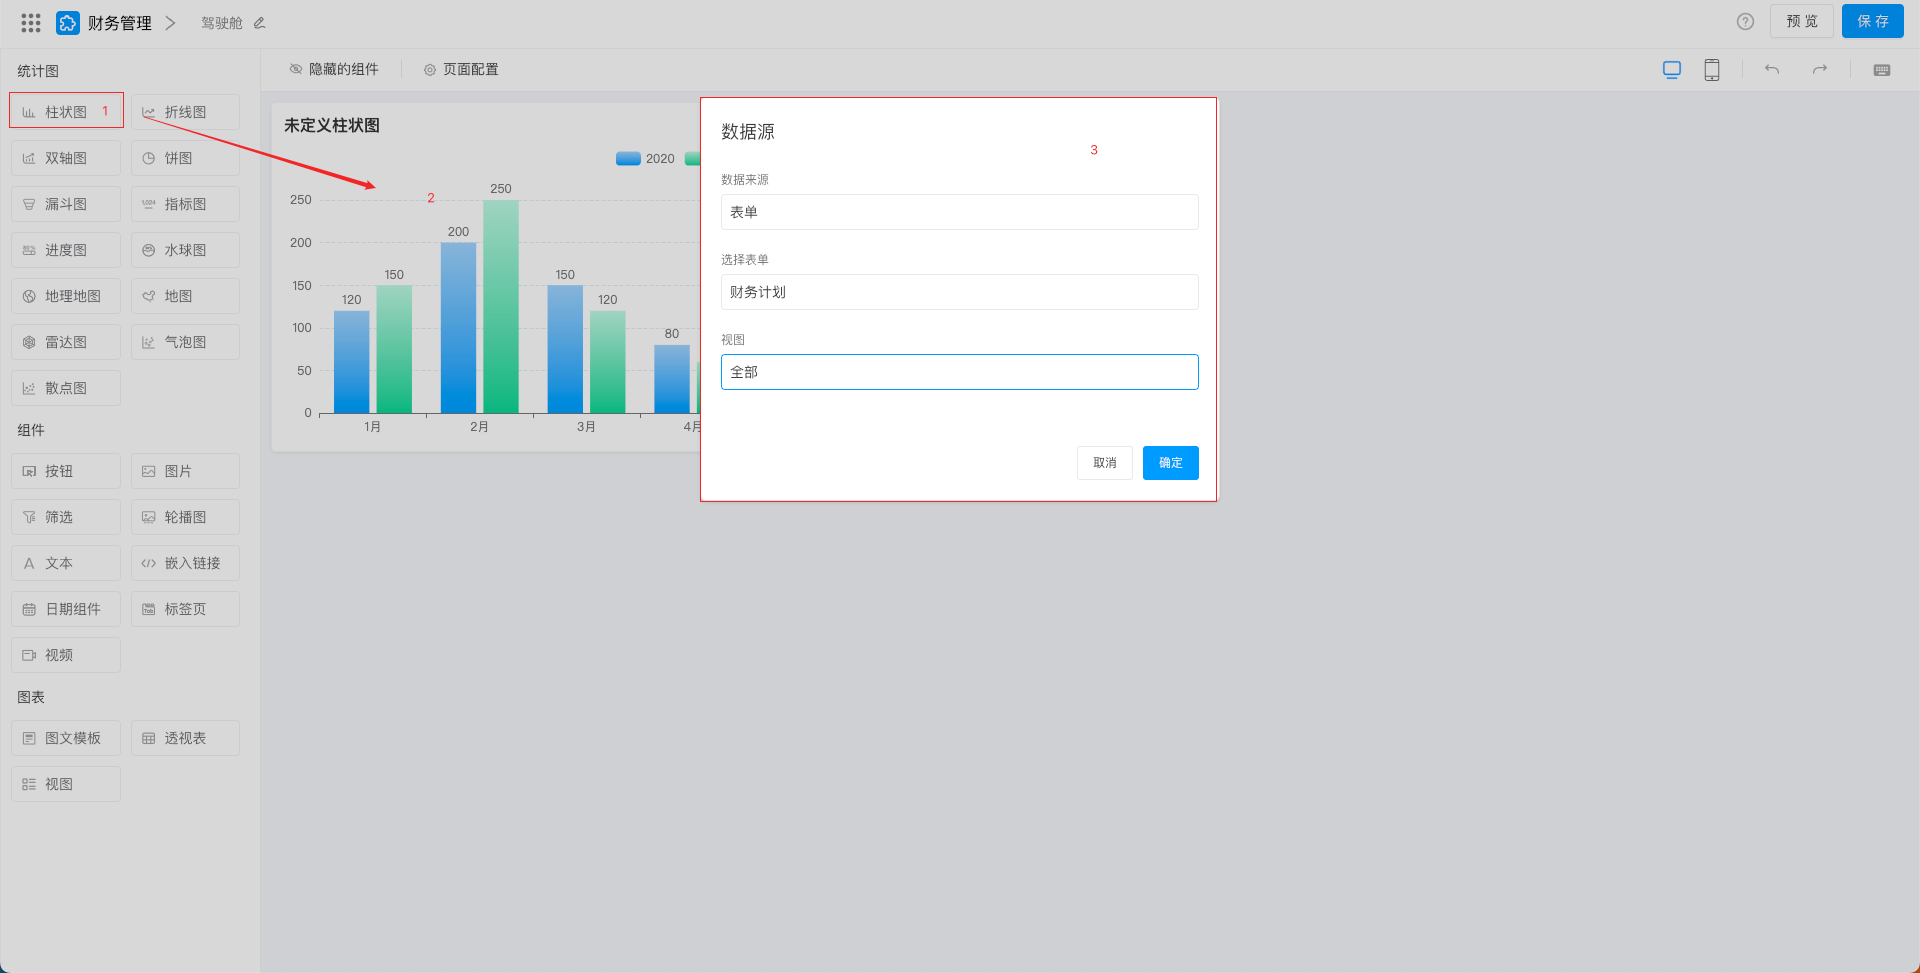Switch to desktop preview mode icon
This screenshot has width=1920, height=973.
[1671, 70]
